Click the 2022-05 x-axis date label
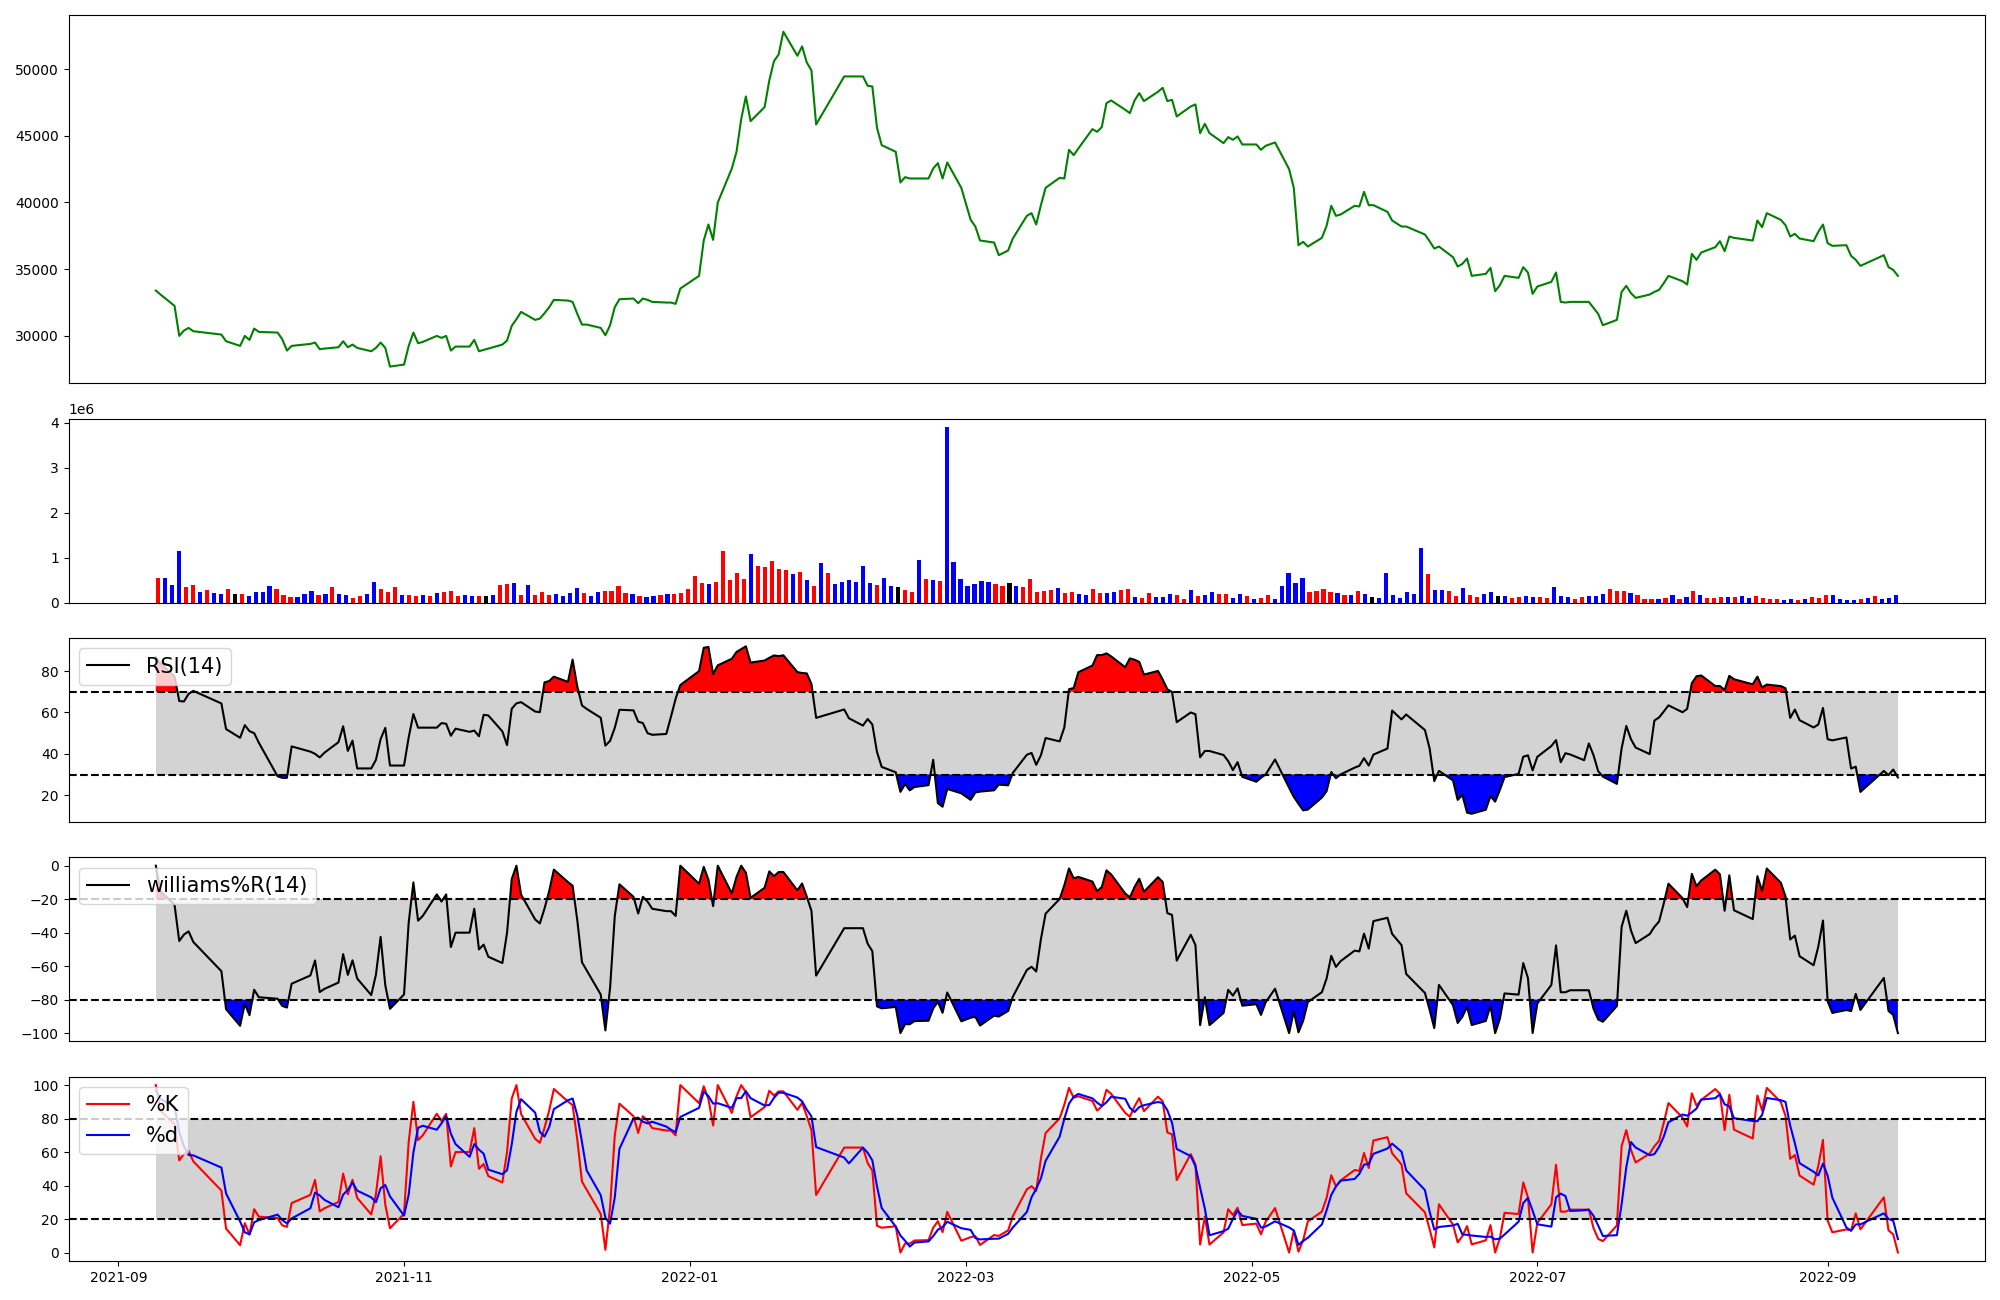 tap(1252, 1277)
